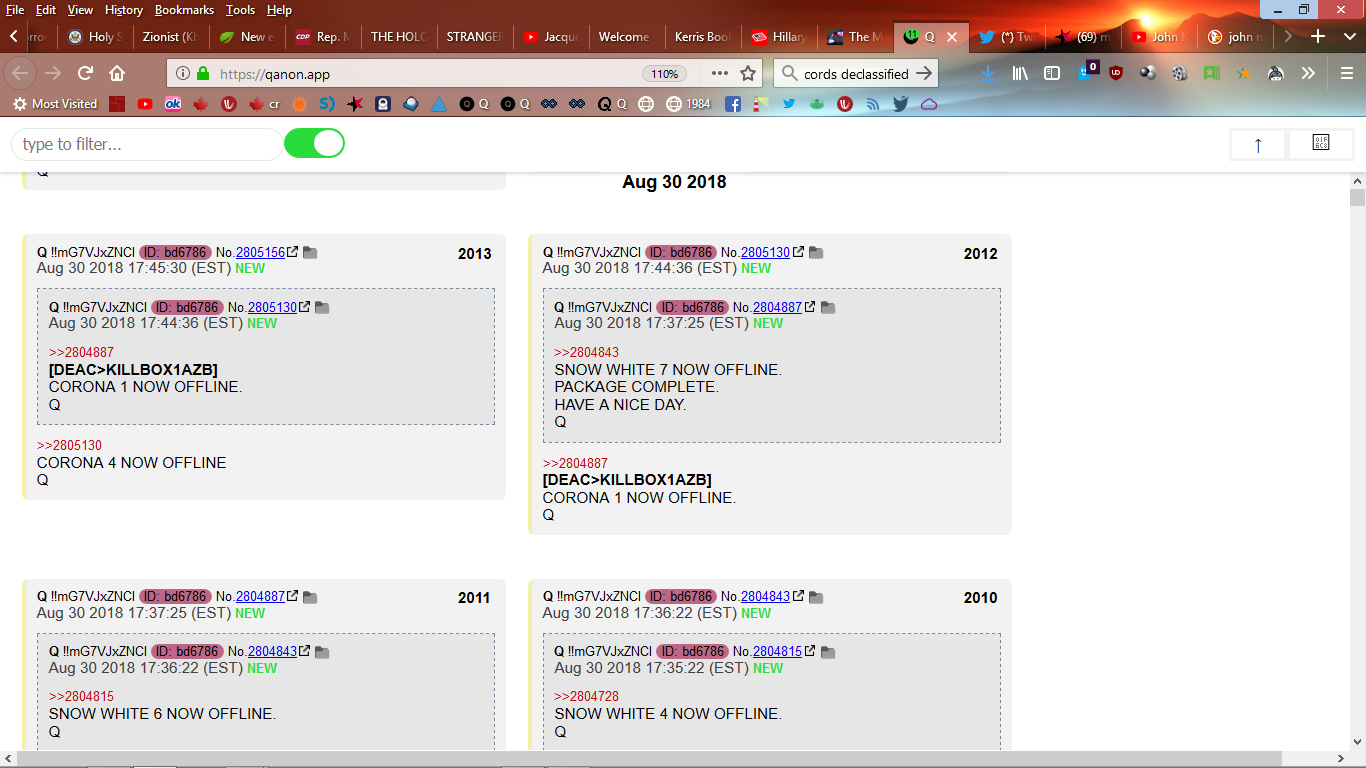Click the 110% zoom level badge
1366x768 pixels.
[665, 74]
